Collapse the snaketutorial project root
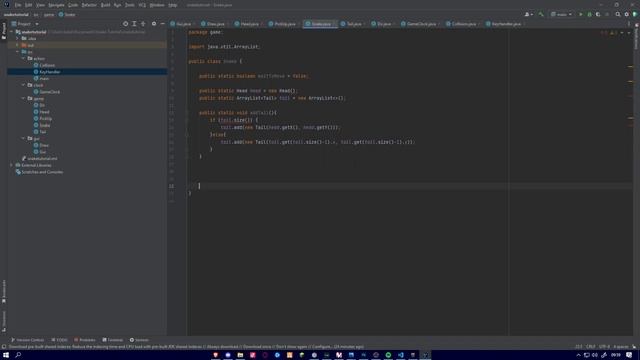 pos(11,32)
